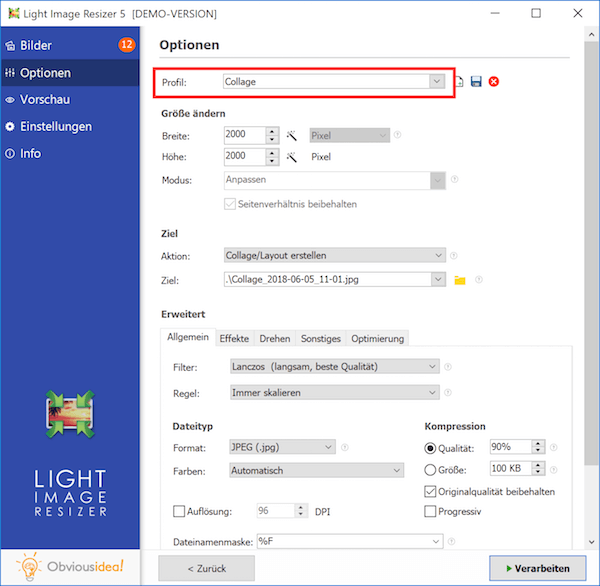Switch to the Effekte tab
Image resolution: width=600 pixels, height=586 pixels.
(x=234, y=339)
